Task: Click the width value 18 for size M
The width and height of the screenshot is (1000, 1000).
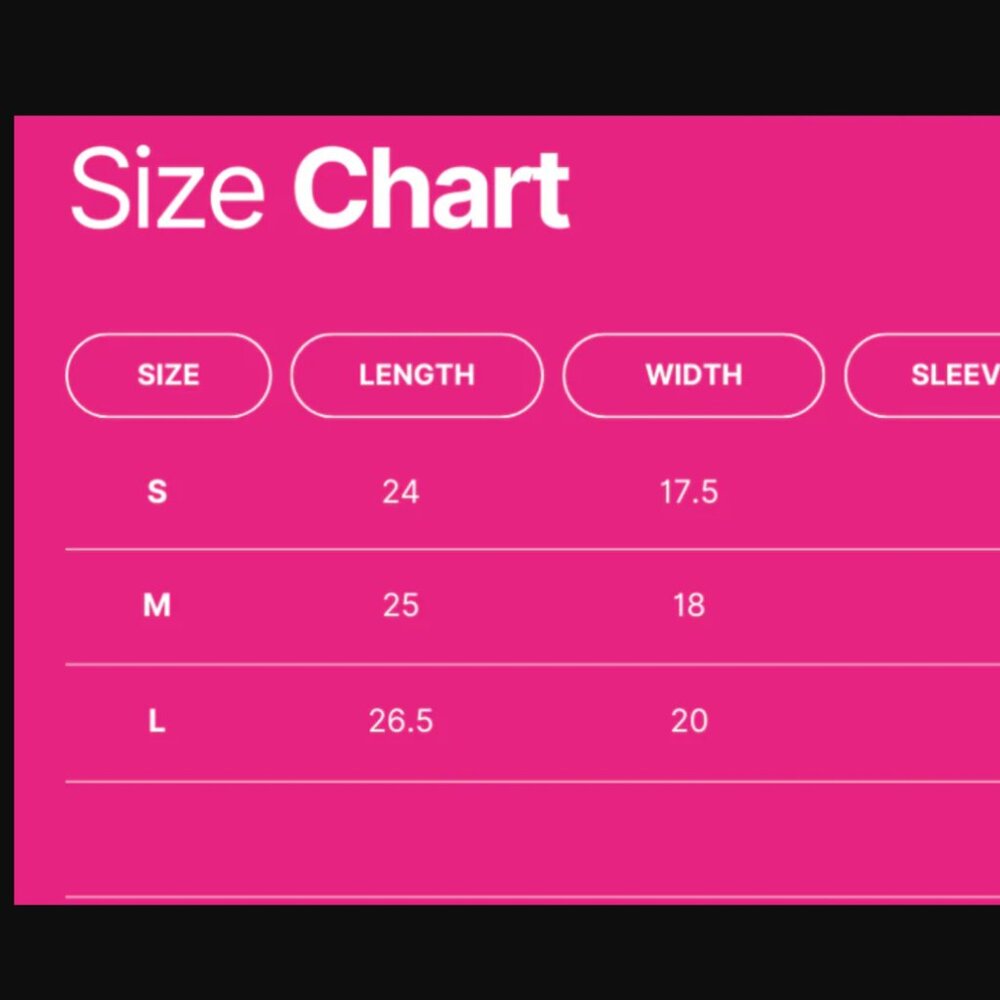Action: tap(689, 605)
